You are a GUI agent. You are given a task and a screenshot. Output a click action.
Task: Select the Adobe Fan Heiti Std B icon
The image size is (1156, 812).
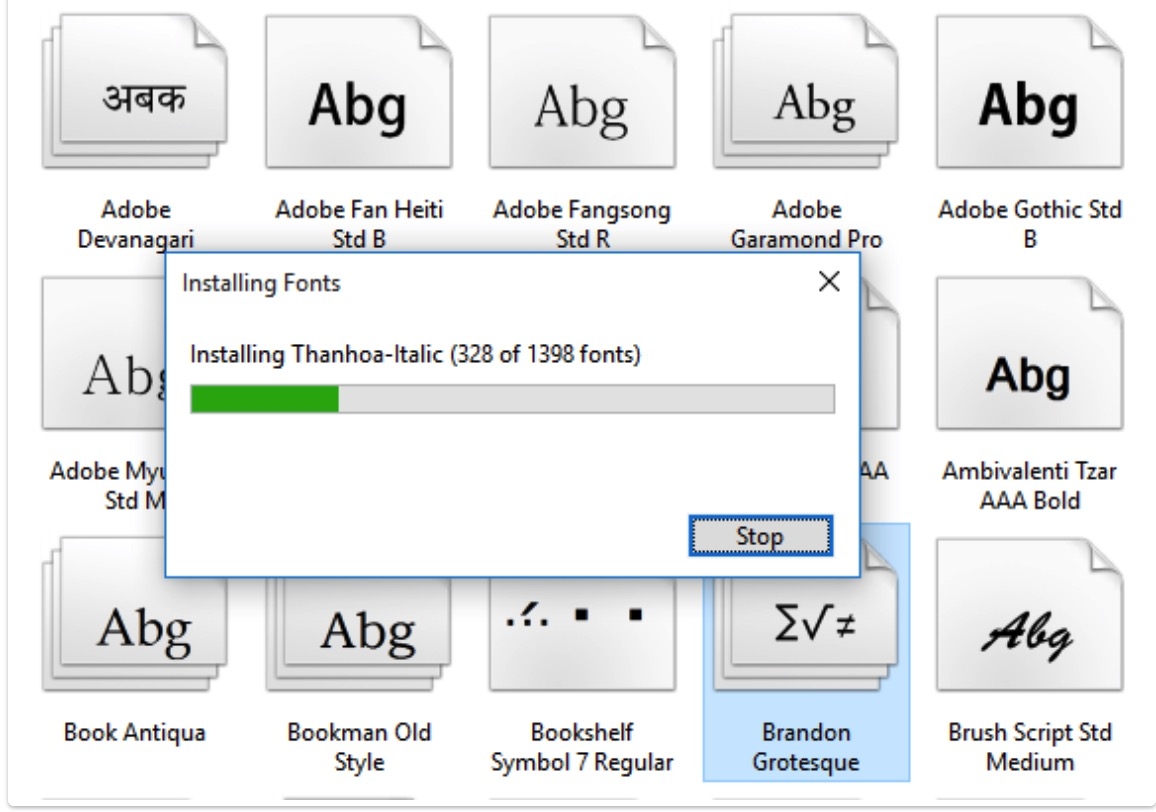pyautogui.click(x=359, y=92)
